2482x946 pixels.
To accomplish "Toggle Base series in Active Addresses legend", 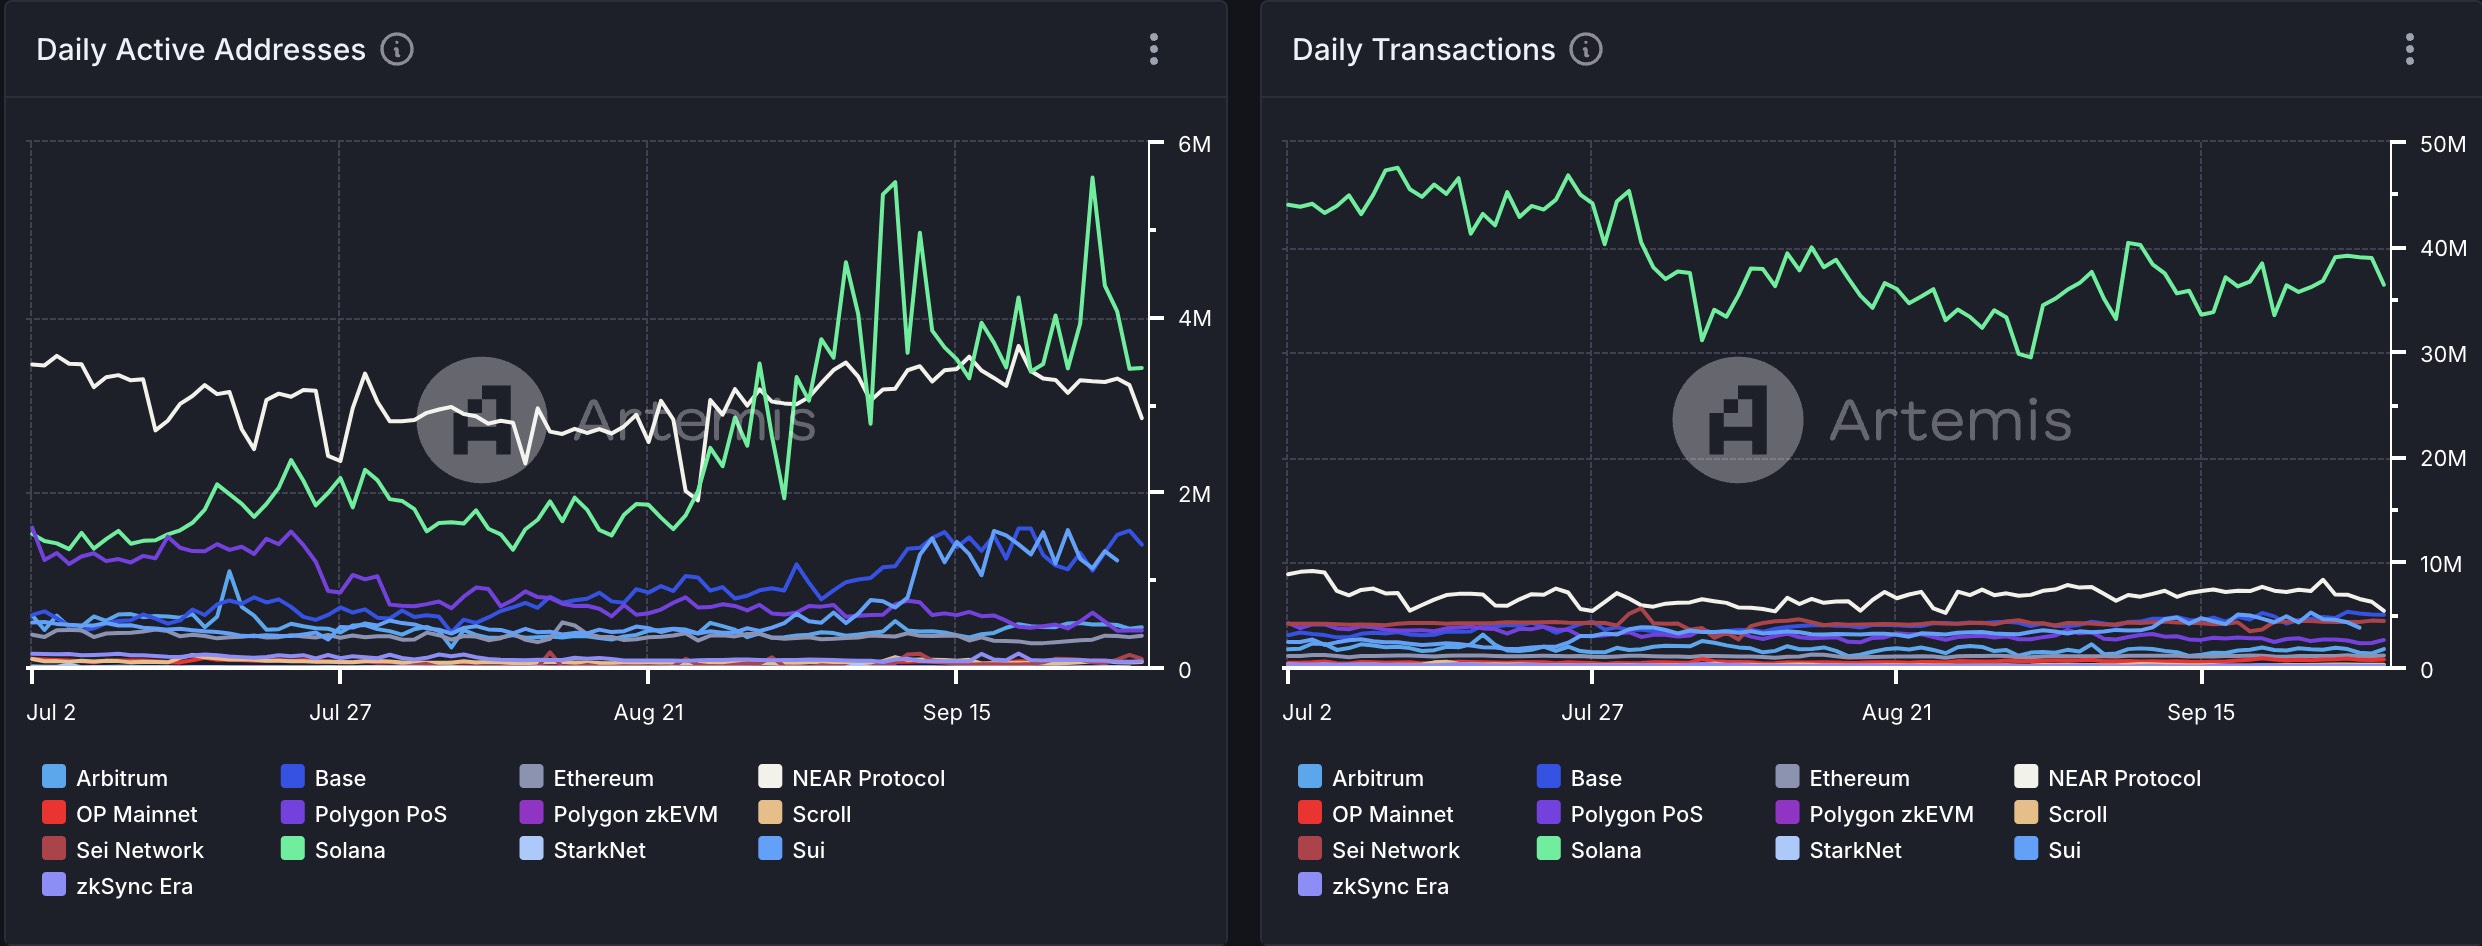I will tap(323, 777).
